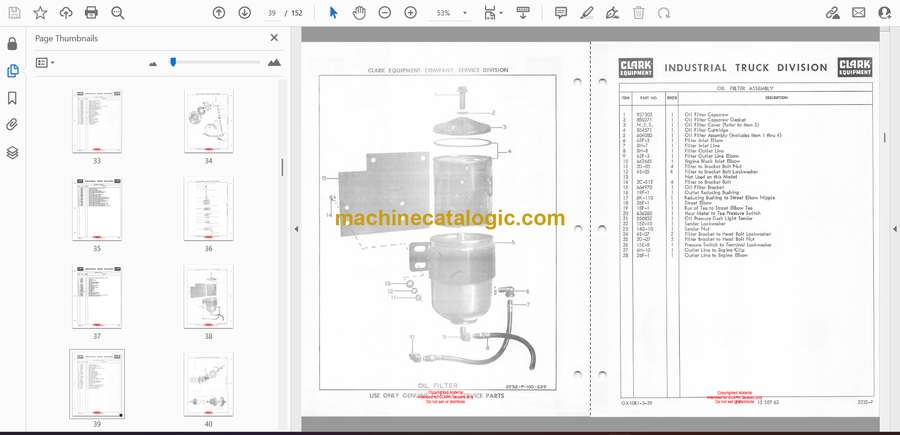Select page 36 thumbnail
Image resolution: width=900 pixels, height=435 pixels.
click(x=208, y=209)
